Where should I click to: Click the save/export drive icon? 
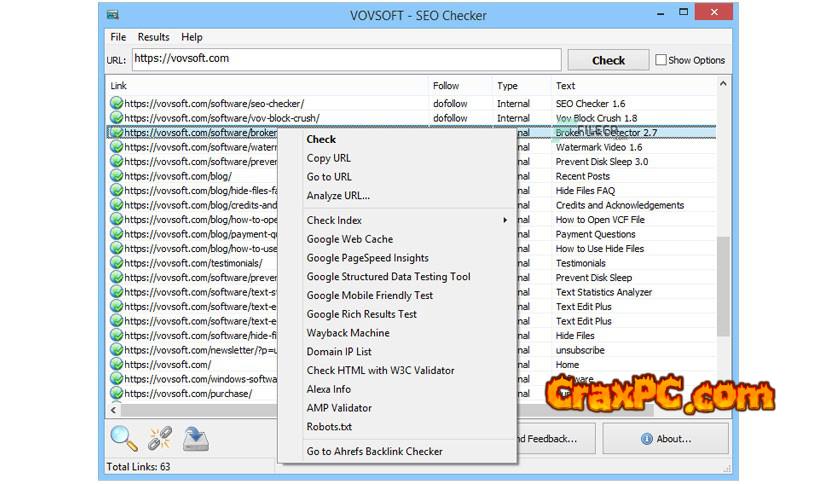tap(195, 438)
